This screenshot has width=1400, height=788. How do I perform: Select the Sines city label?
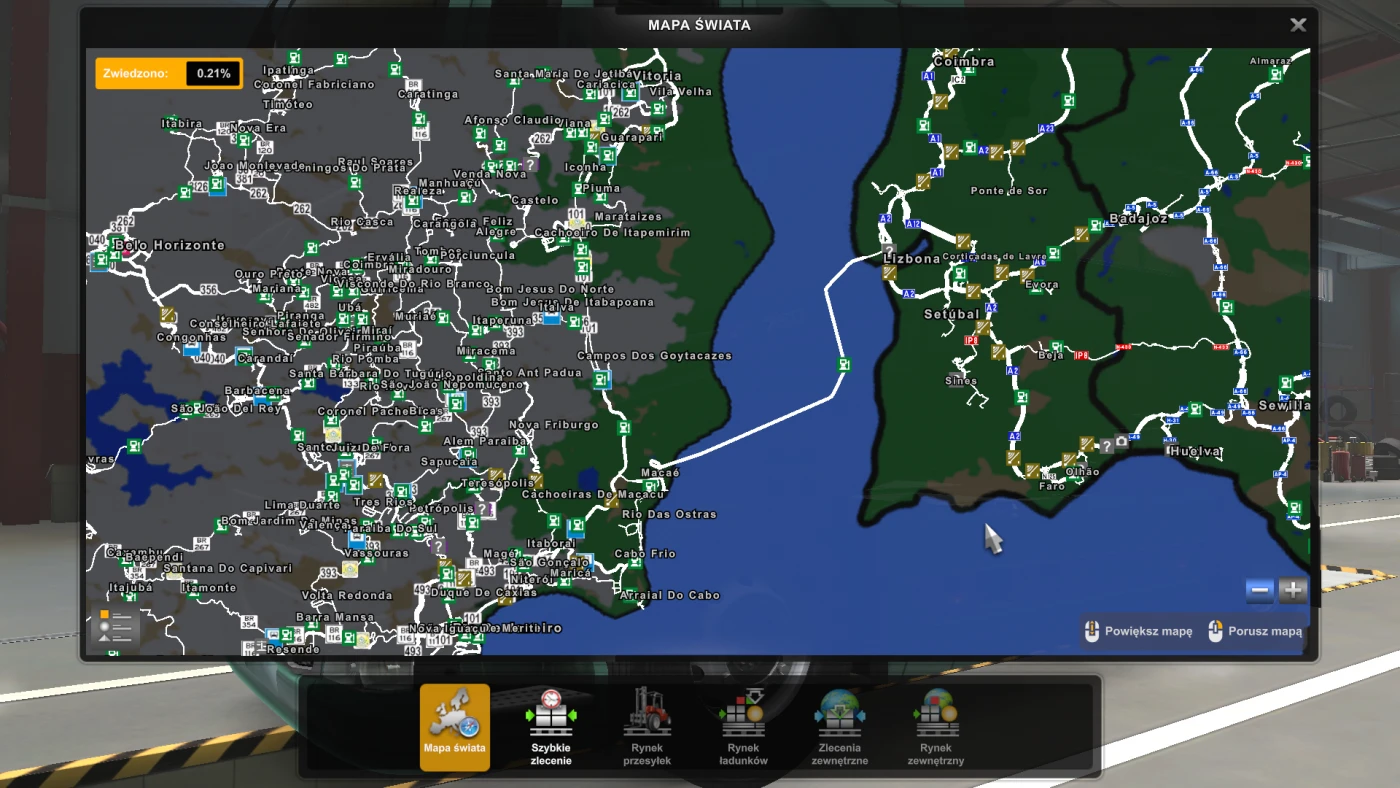[x=961, y=381]
